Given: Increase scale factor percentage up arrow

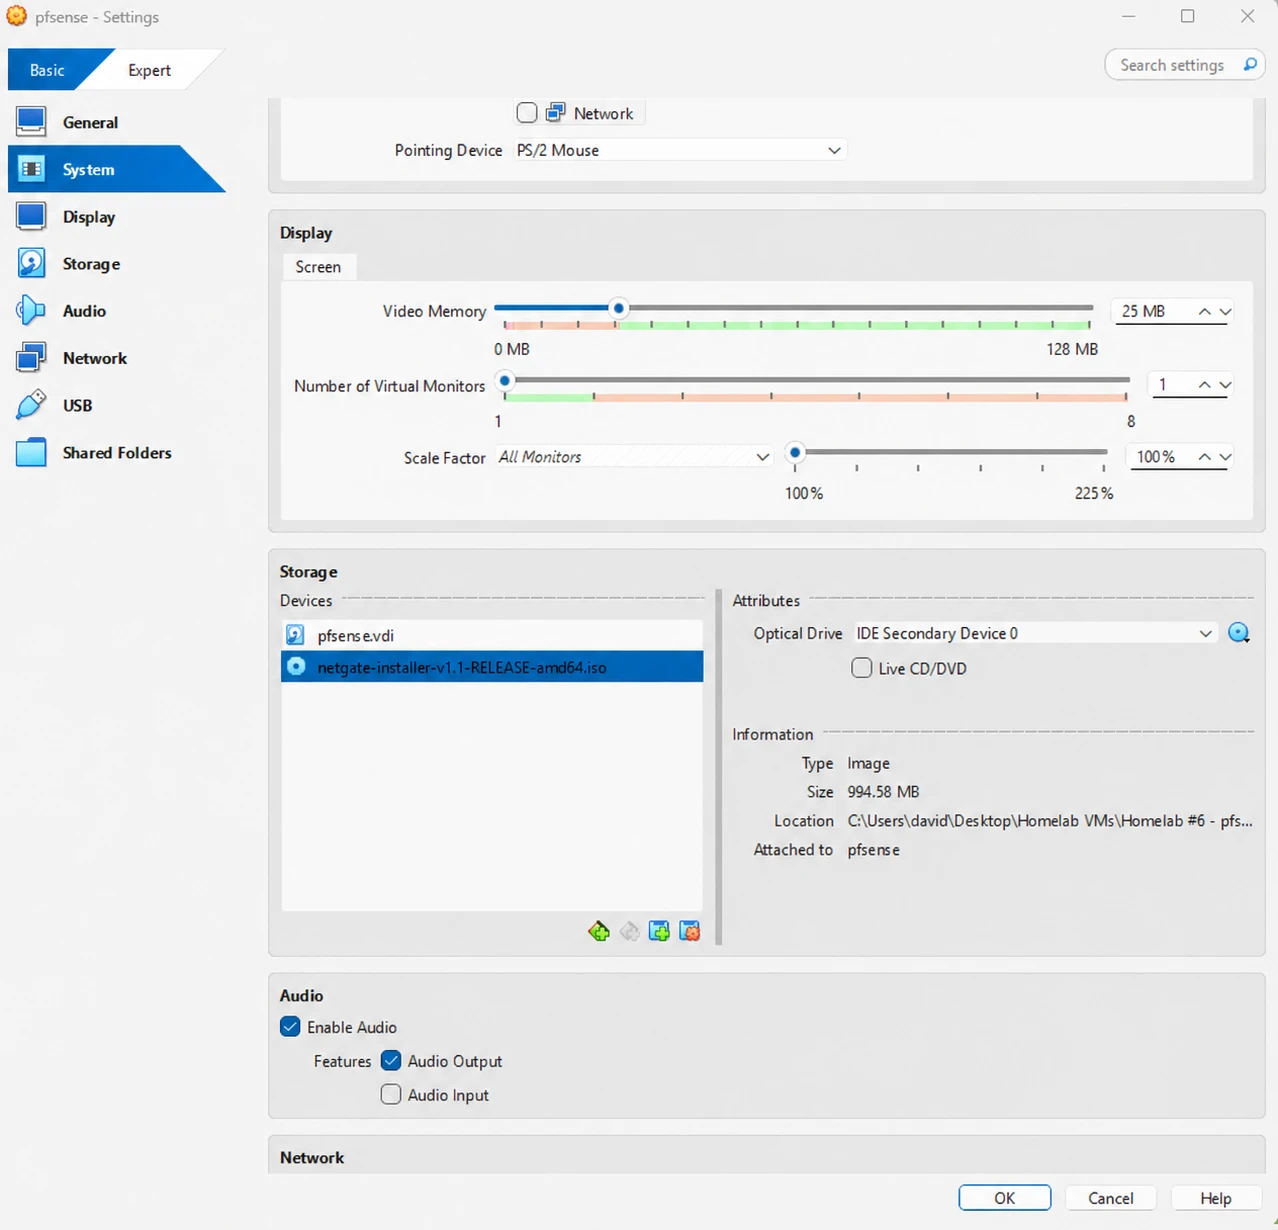Looking at the screenshot, I should tap(1205, 457).
